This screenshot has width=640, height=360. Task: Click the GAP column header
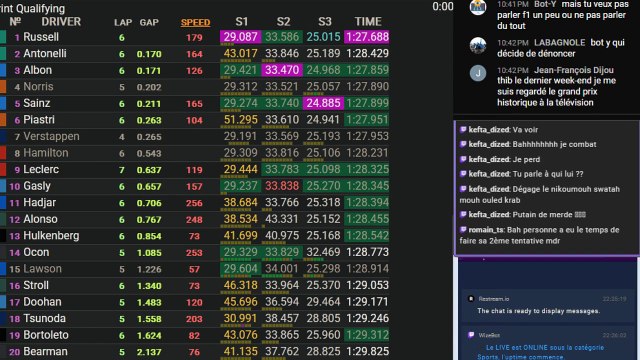[x=149, y=22]
